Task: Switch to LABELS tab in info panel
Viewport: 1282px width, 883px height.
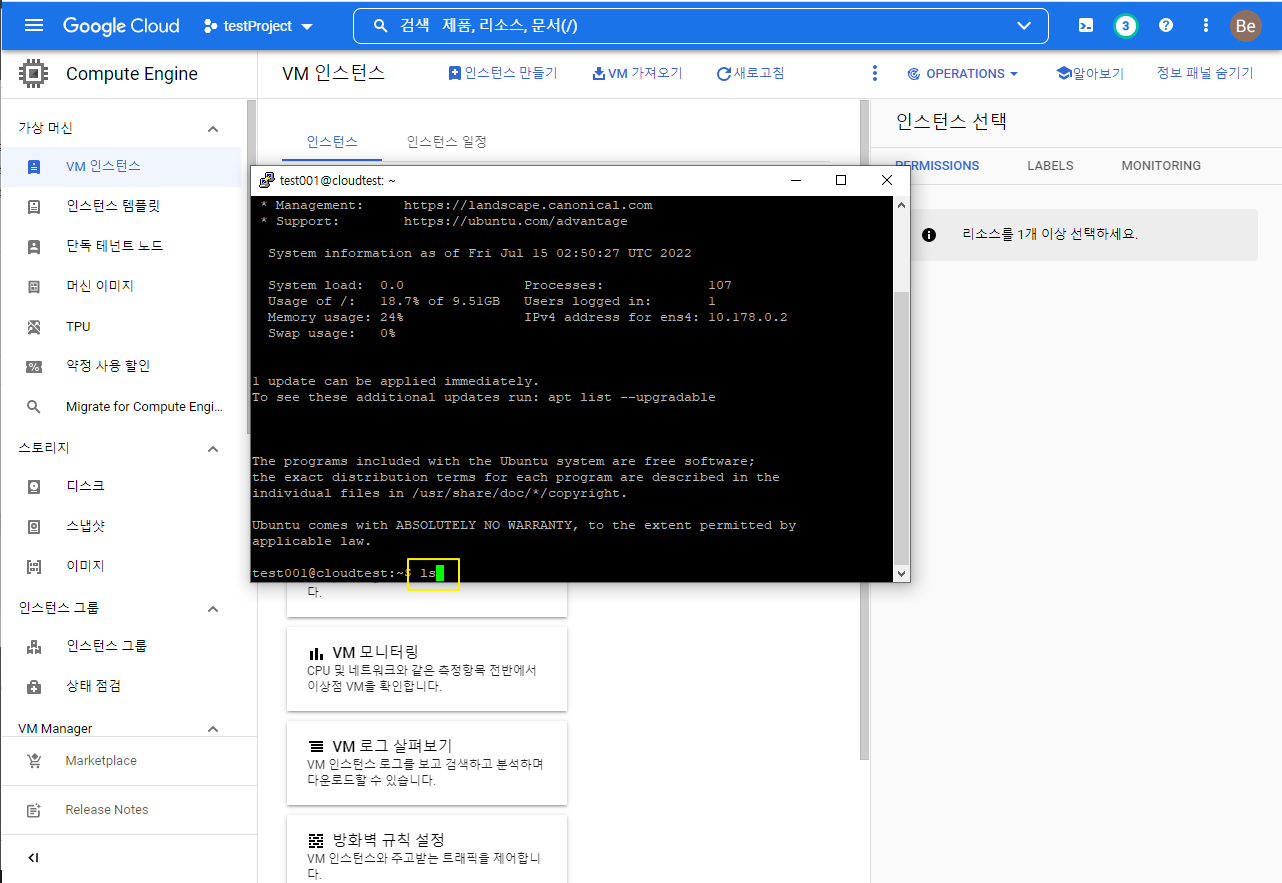Action: (x=1050, y=166)
